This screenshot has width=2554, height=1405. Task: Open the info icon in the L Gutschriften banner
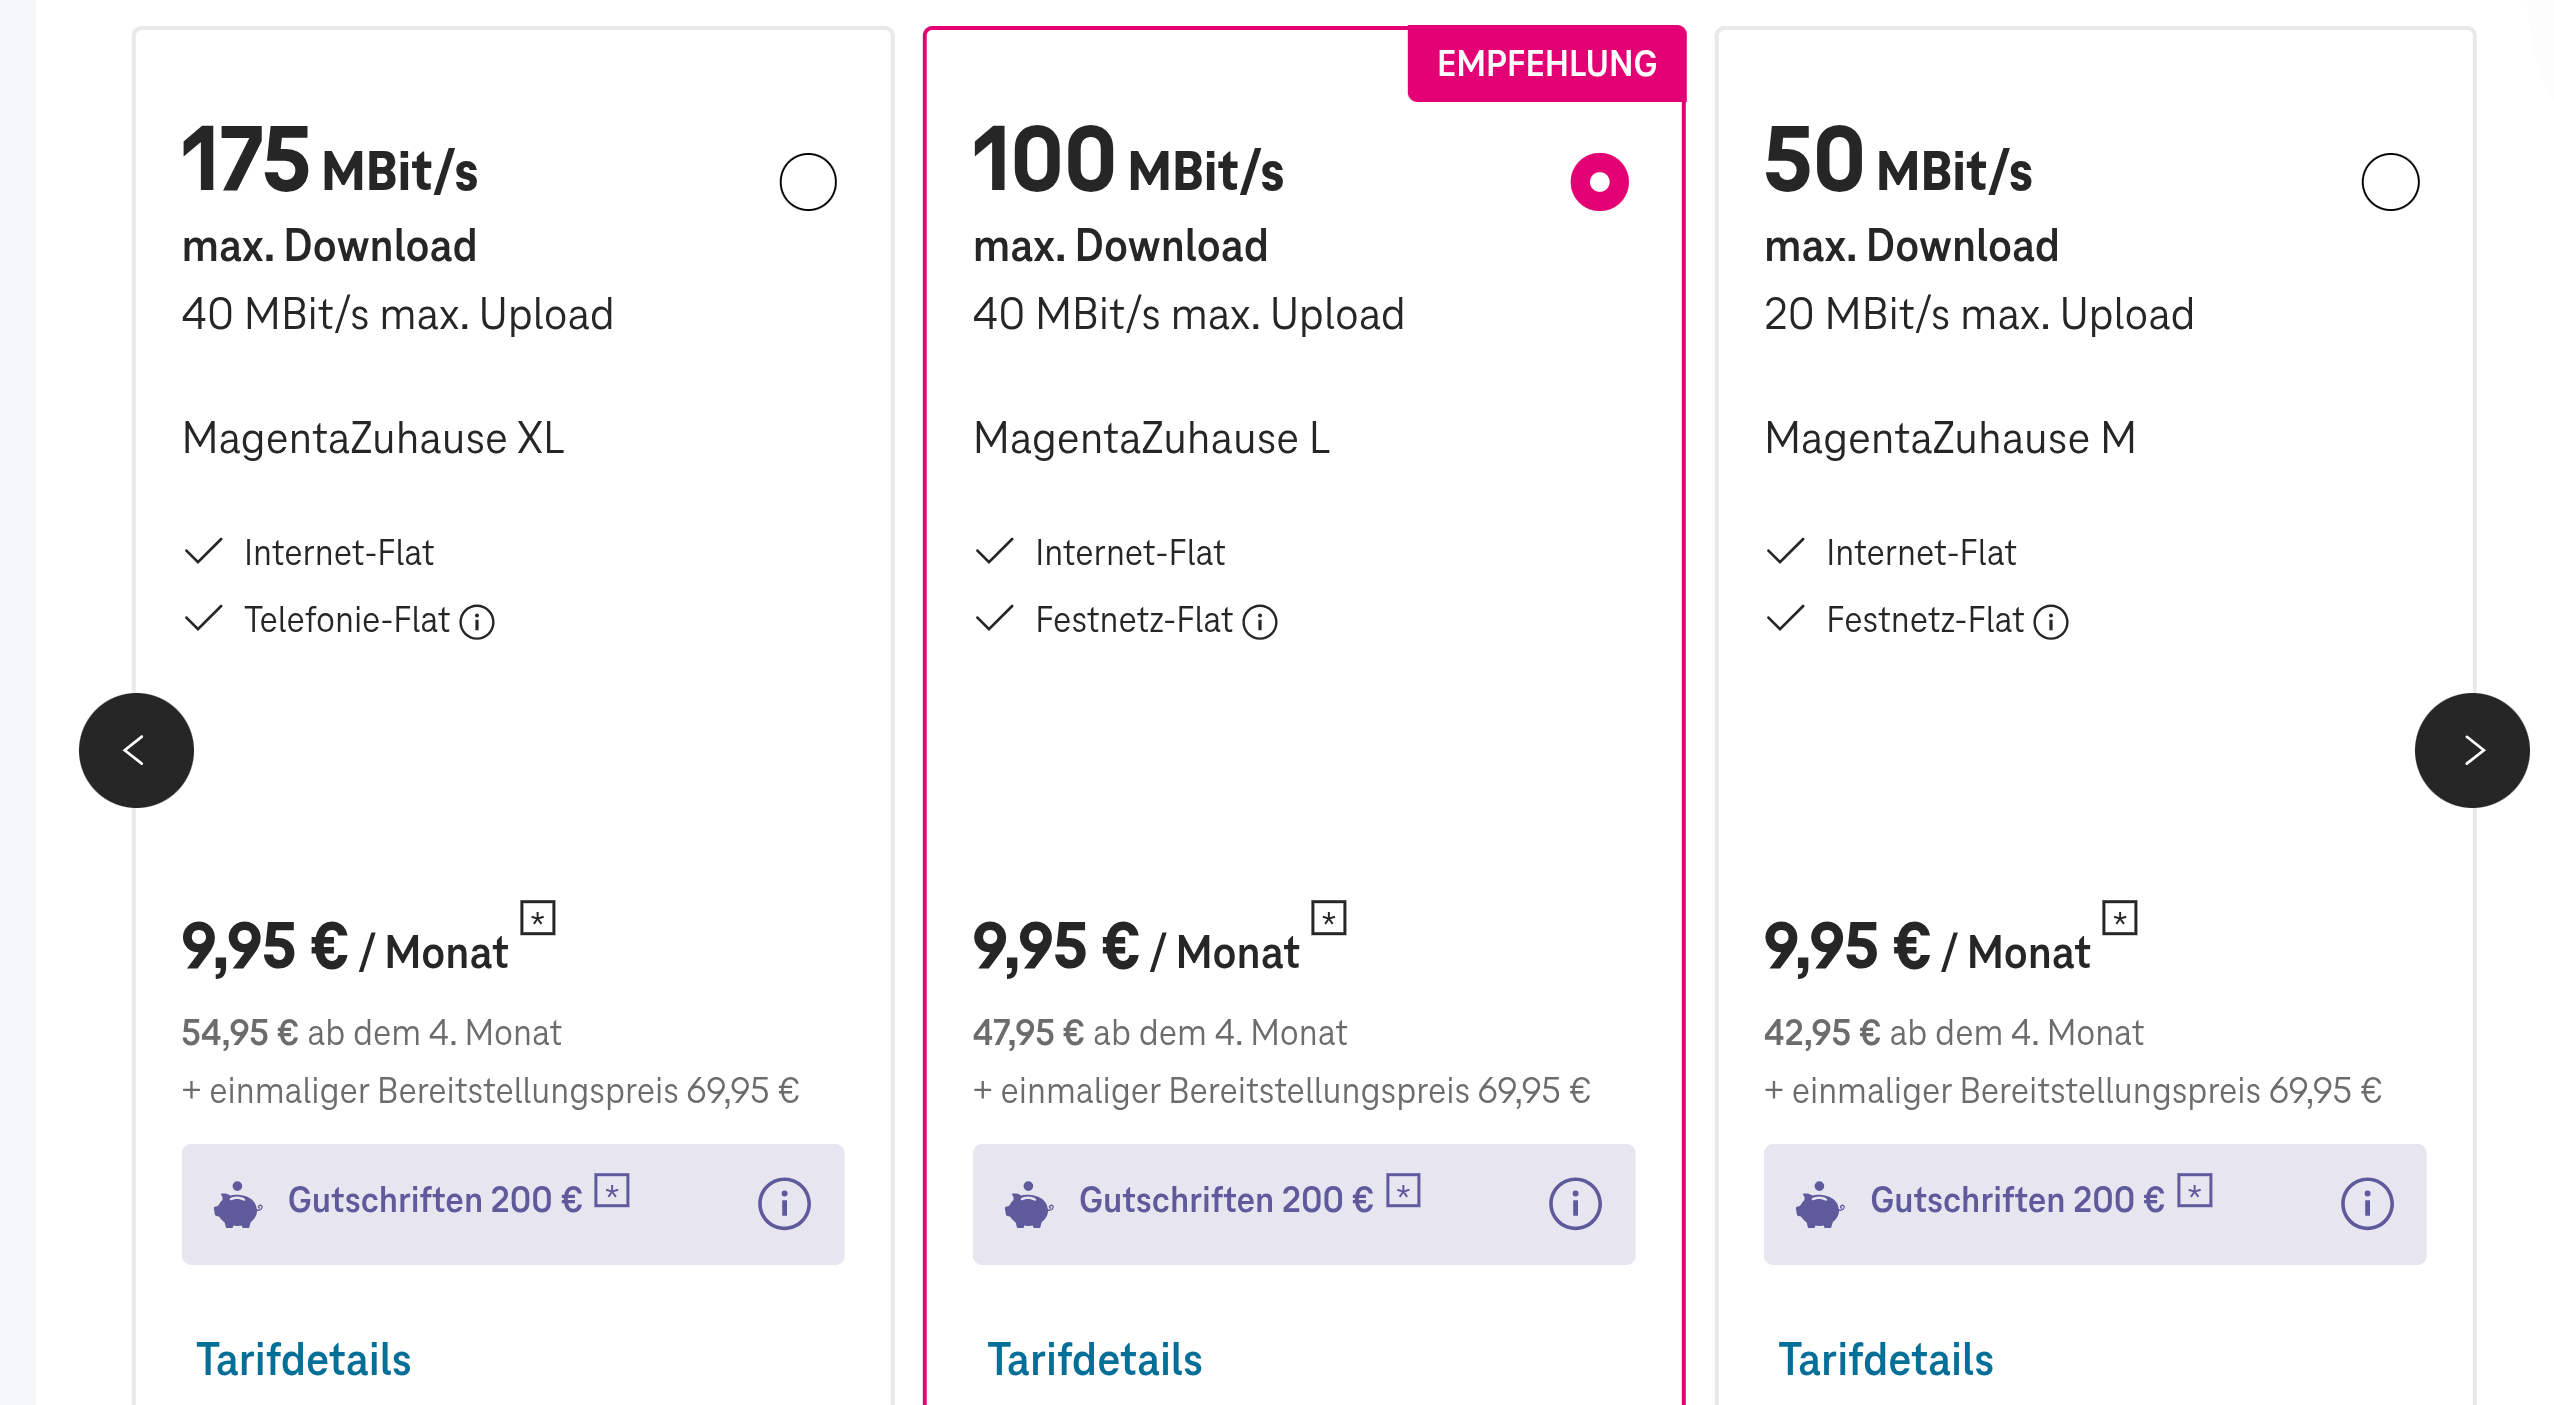coord(1575,1203)
